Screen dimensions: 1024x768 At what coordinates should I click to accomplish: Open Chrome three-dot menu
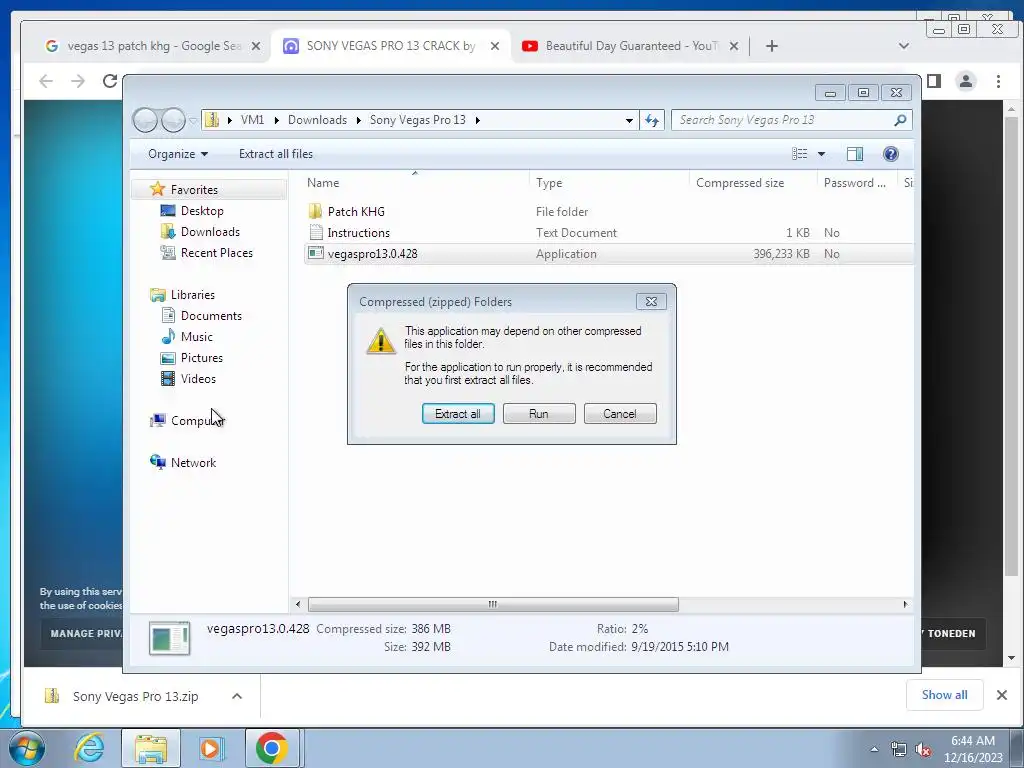pos(998,81)
